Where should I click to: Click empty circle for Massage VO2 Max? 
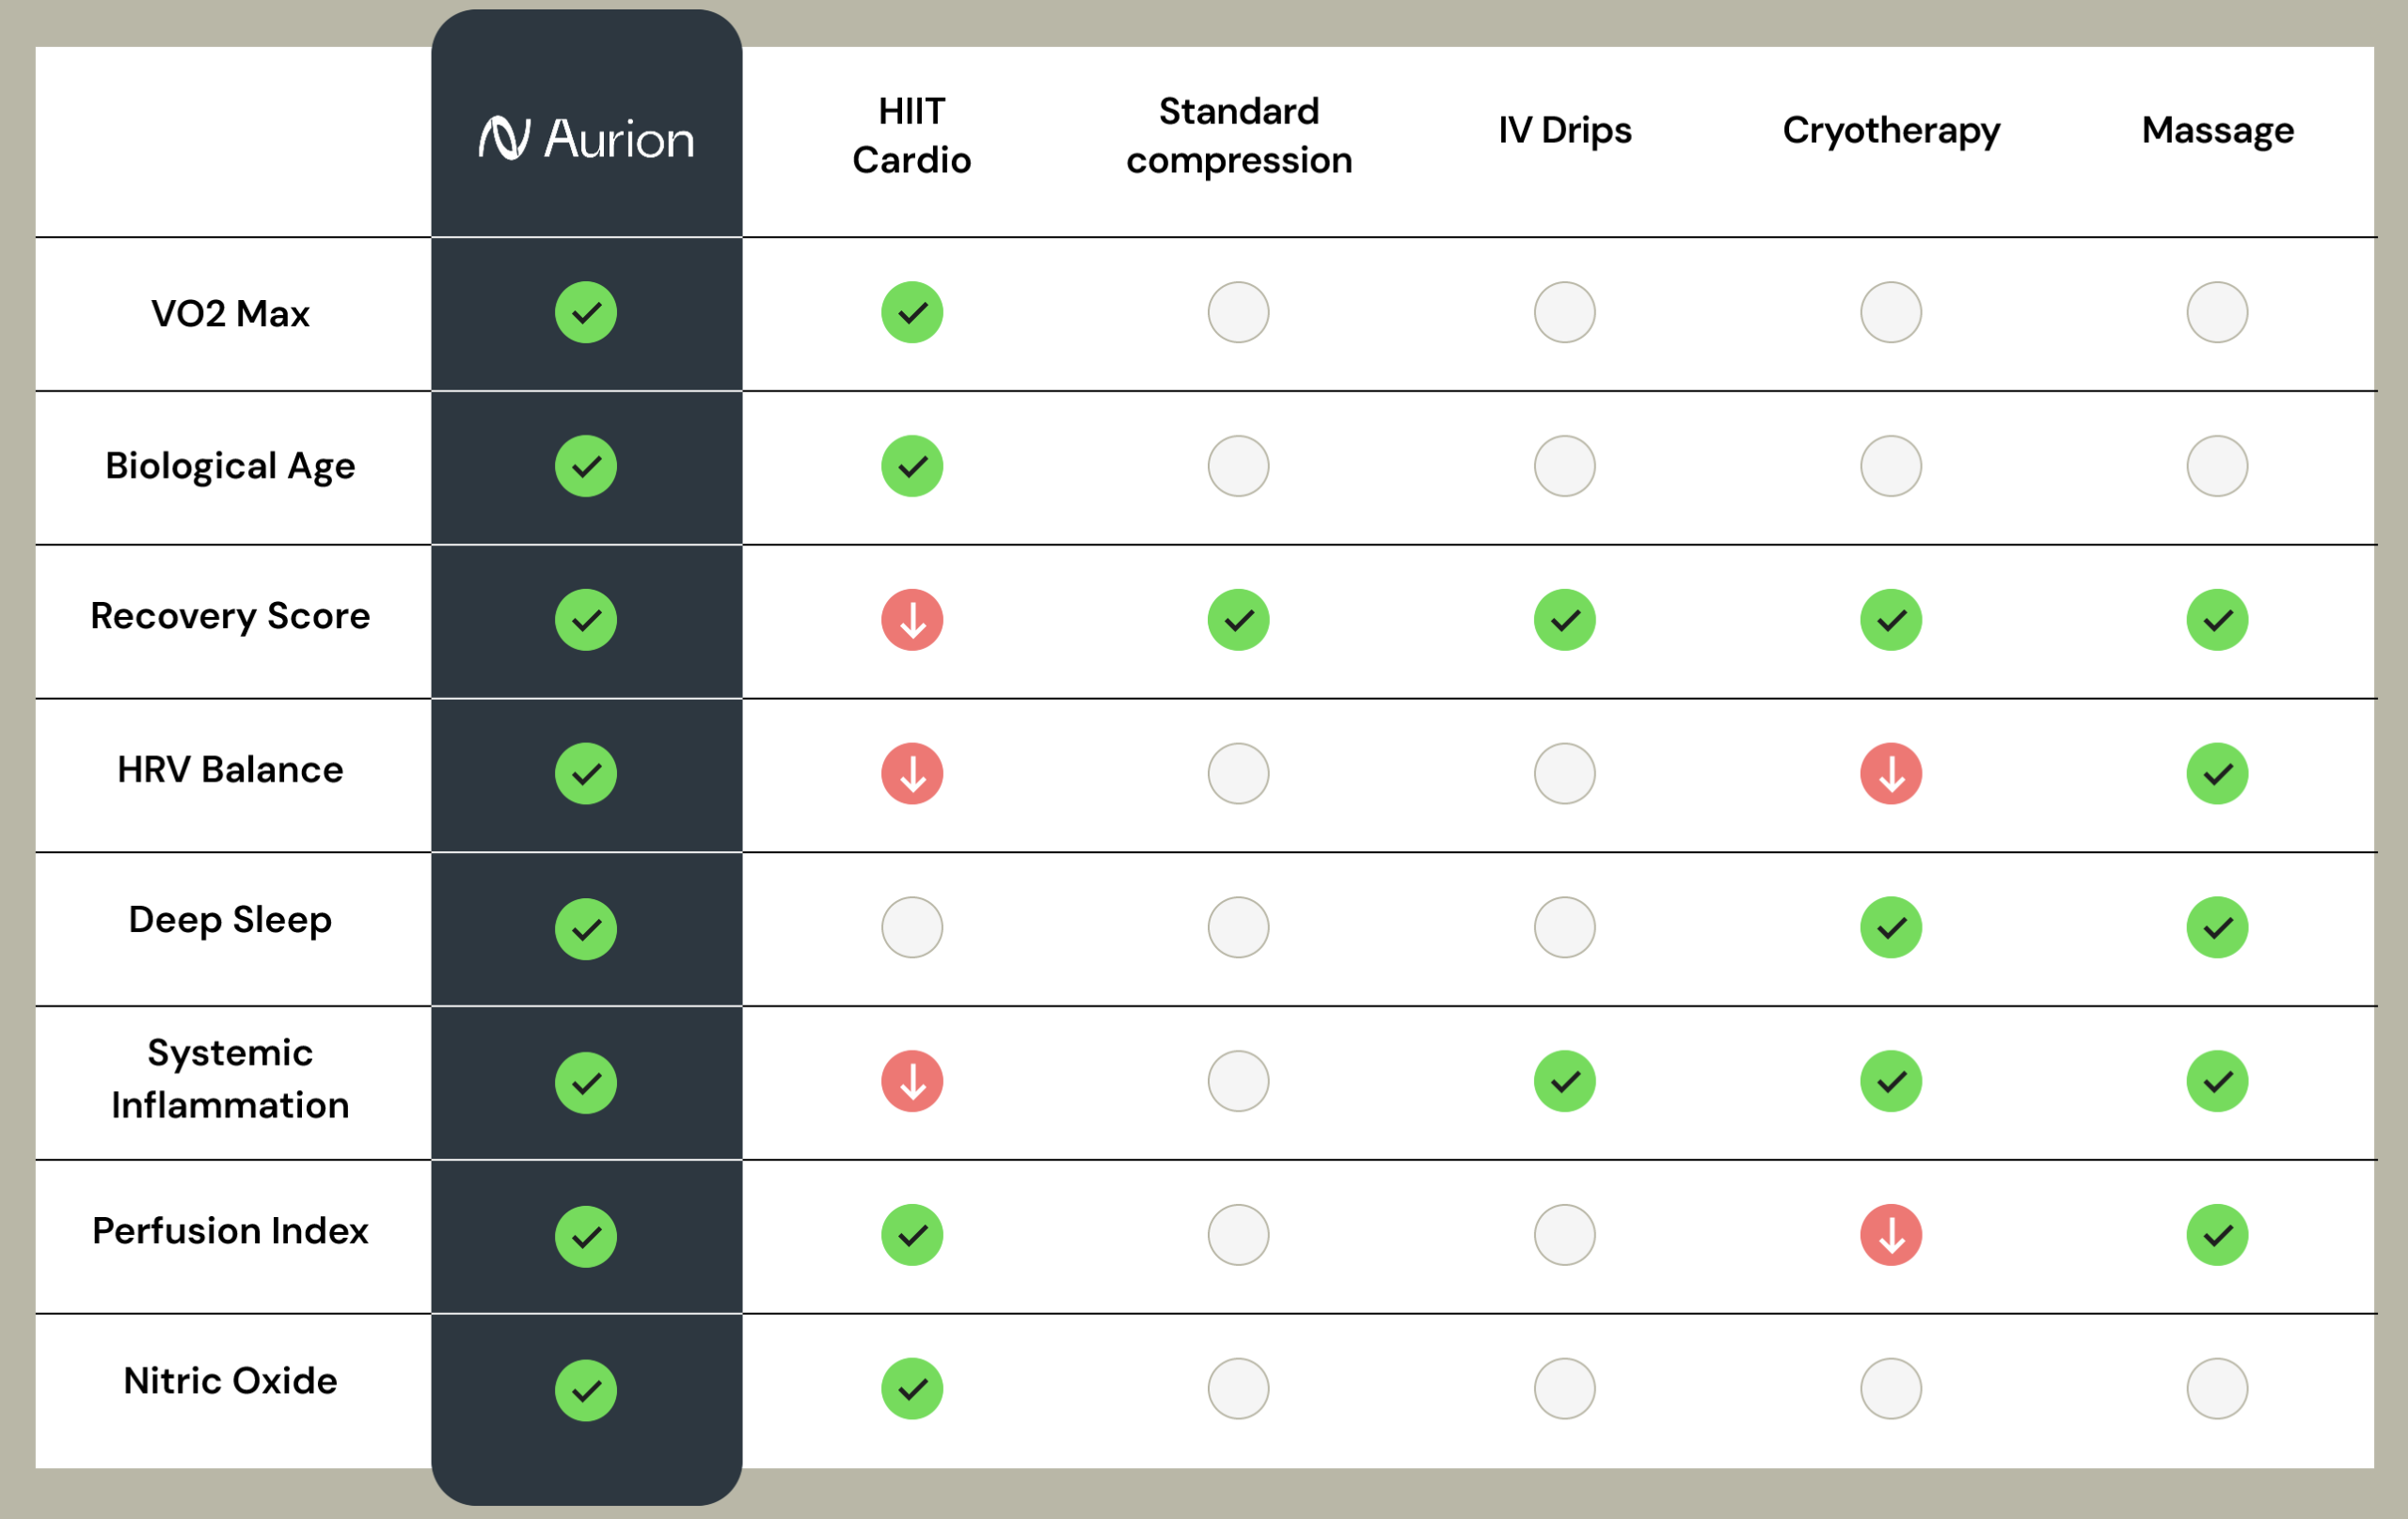click(2217, 312)
